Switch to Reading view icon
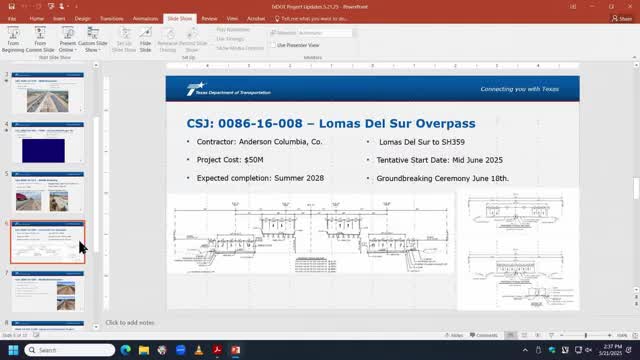 tap(538, 335)
